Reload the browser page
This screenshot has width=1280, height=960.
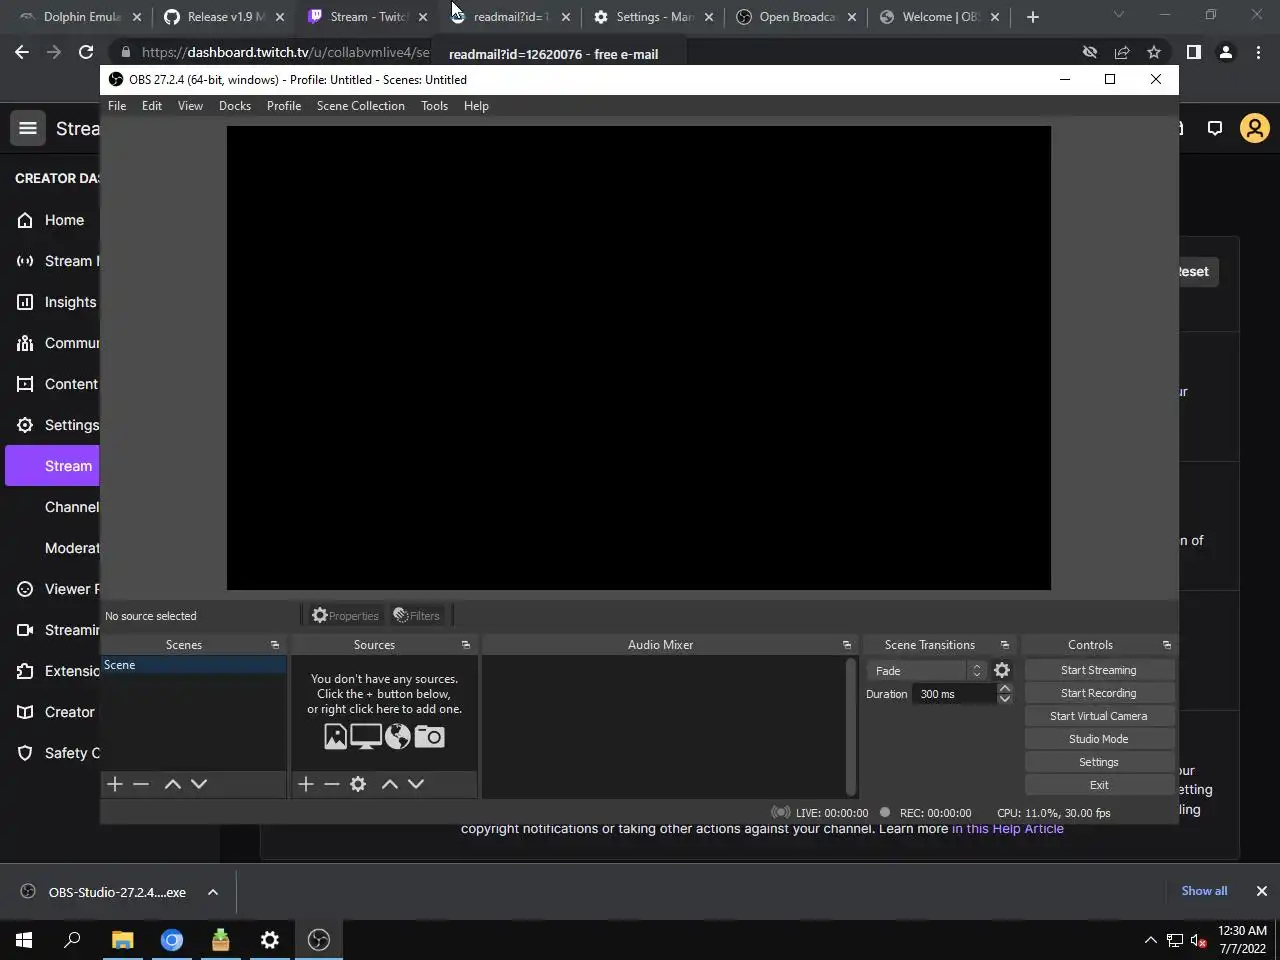86,52
